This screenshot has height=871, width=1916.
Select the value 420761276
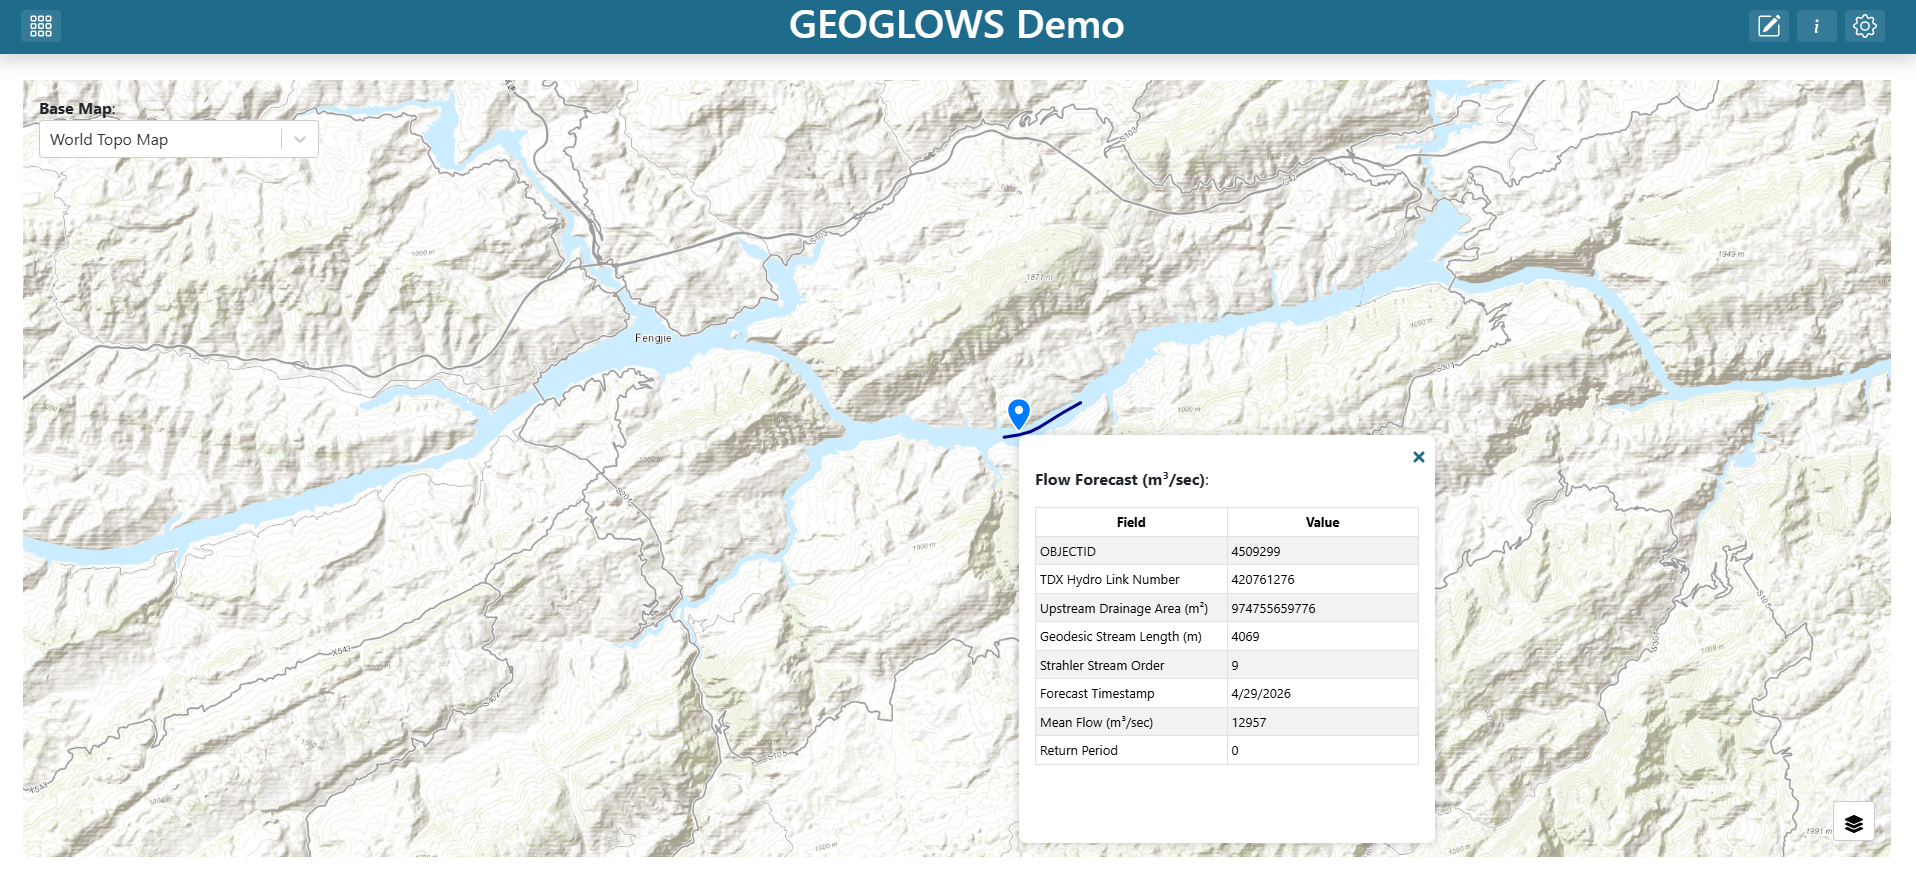pos(1322,580)
